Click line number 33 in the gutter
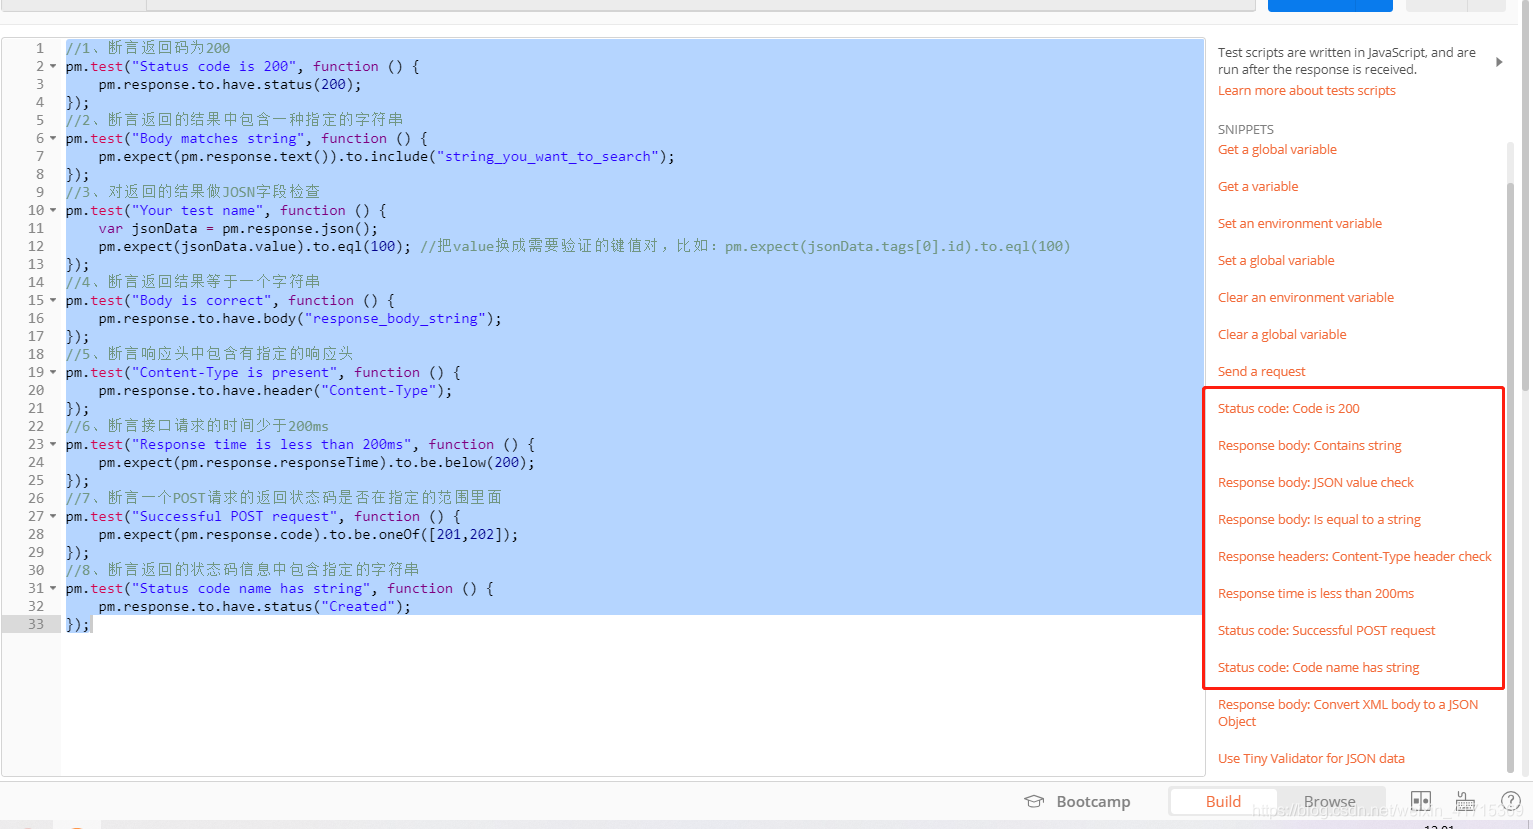The image size is (1533, 829). tap(36, 624)
